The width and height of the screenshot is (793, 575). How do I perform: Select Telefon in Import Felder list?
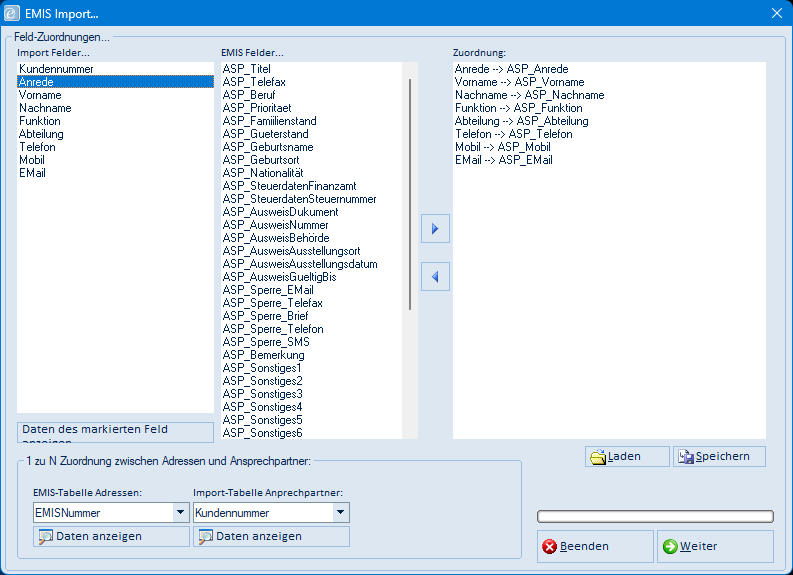coord(115,147)
